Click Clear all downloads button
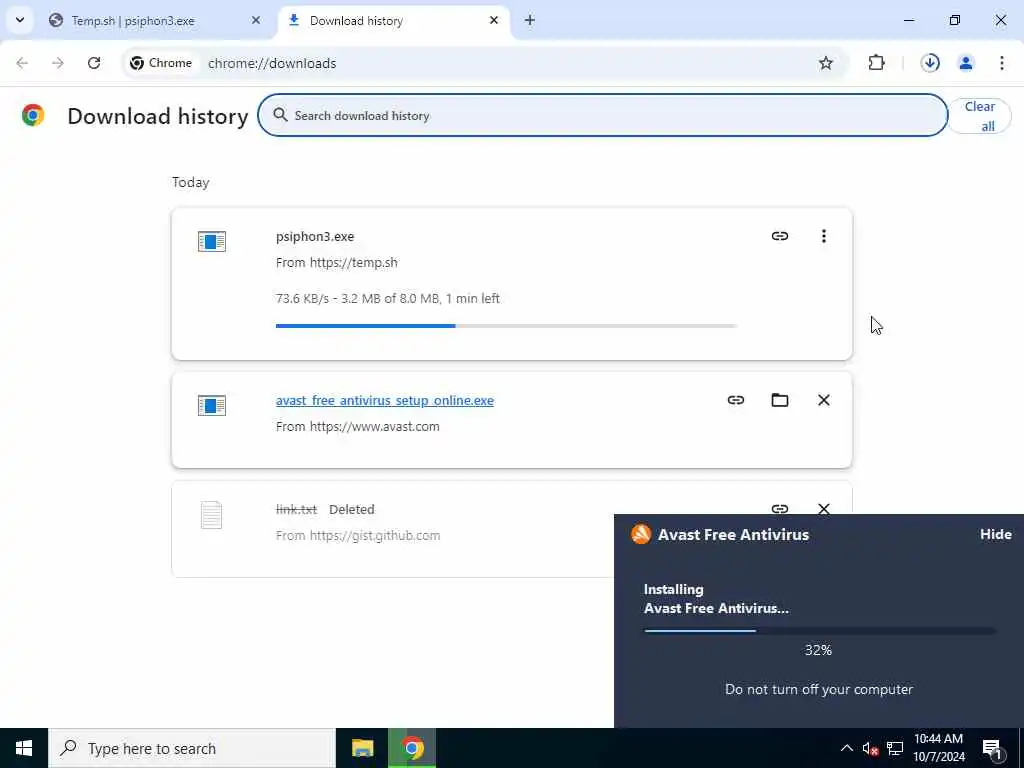Screen dimensions: 1024x768 [x=980, y=116]
